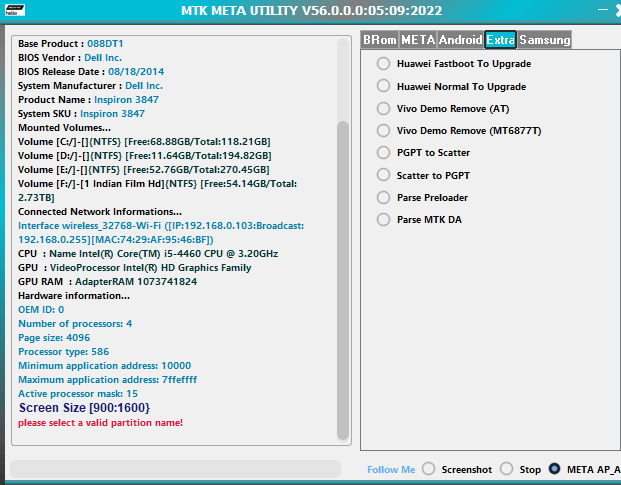Click the Volume [E:/] free space line
The height and width of the screenshot is (485, 621).
point(144,170)
